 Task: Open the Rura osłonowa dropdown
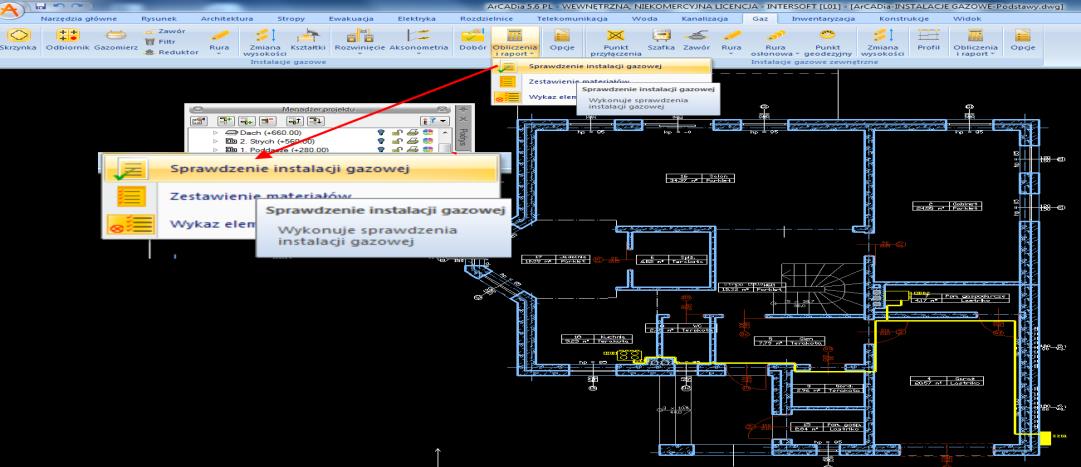pos(775,42)
